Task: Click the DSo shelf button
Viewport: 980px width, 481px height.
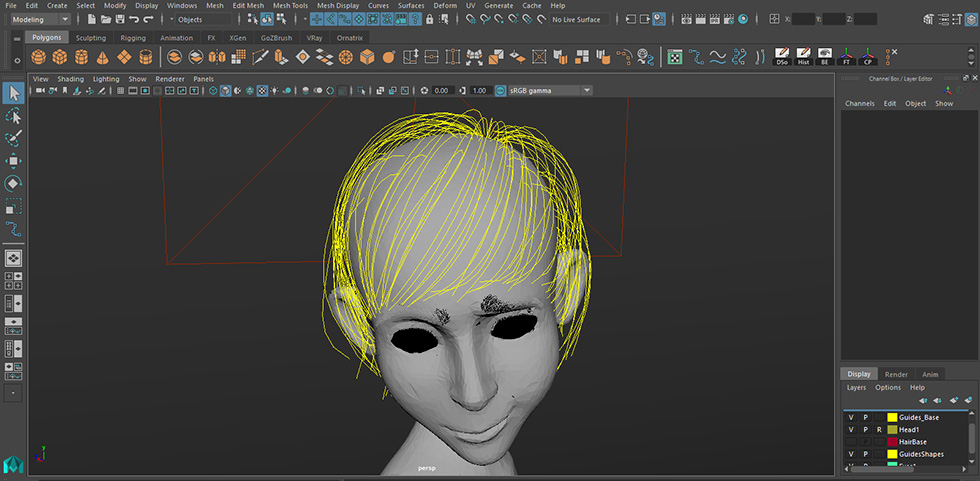Action: click(782, 57)
